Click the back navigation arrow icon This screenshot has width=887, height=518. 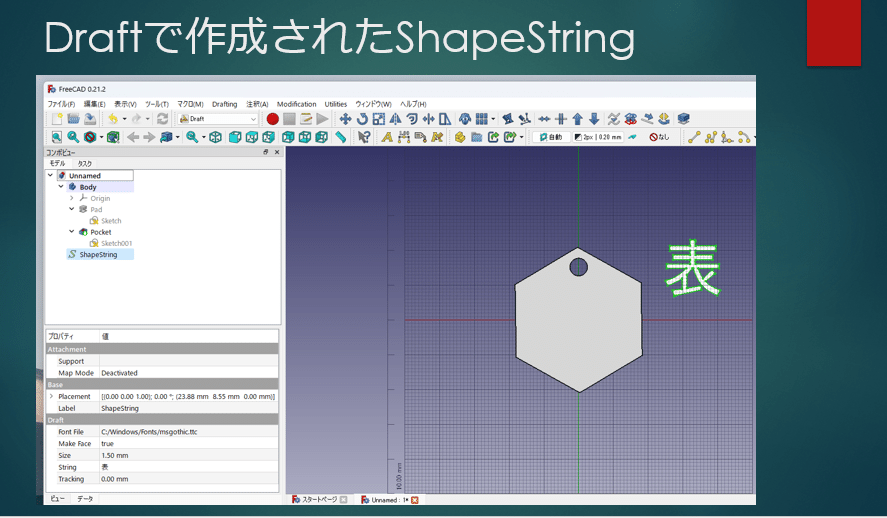(x=133, y=137)
